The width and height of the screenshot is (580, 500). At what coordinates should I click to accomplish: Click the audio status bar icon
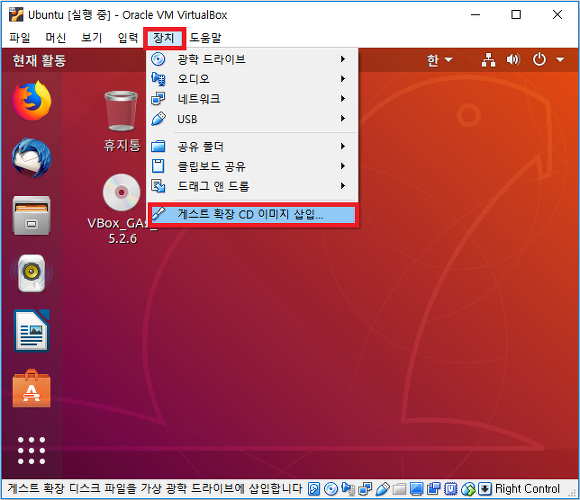point(348,489)
